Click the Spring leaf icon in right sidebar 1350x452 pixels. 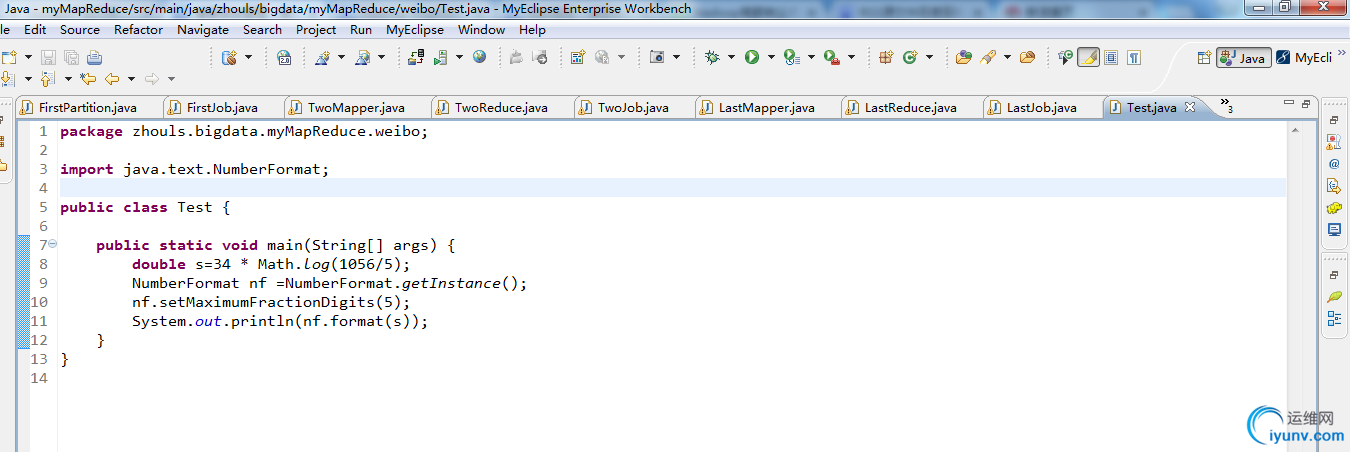pos(1333,297)
